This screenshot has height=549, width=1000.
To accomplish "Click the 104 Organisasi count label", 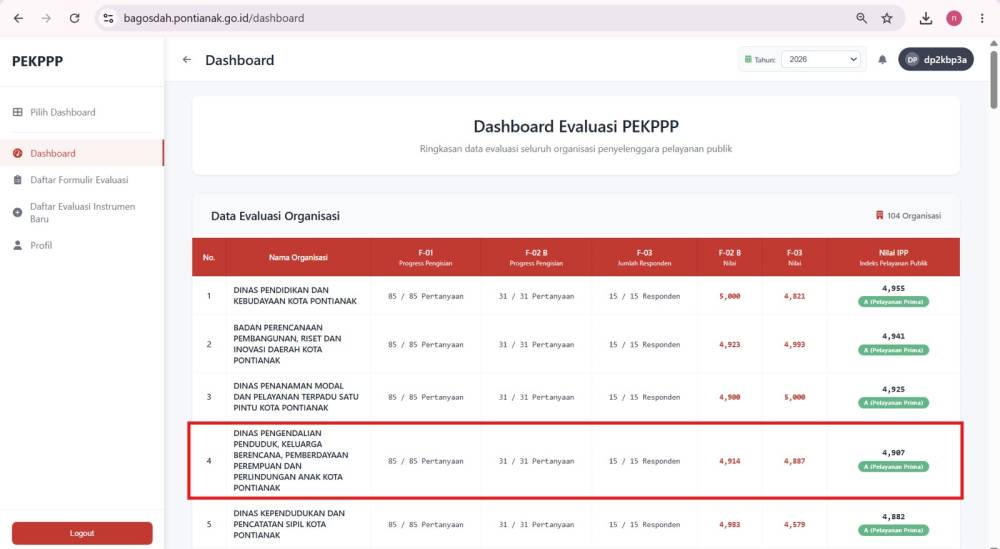I will 913,216.
